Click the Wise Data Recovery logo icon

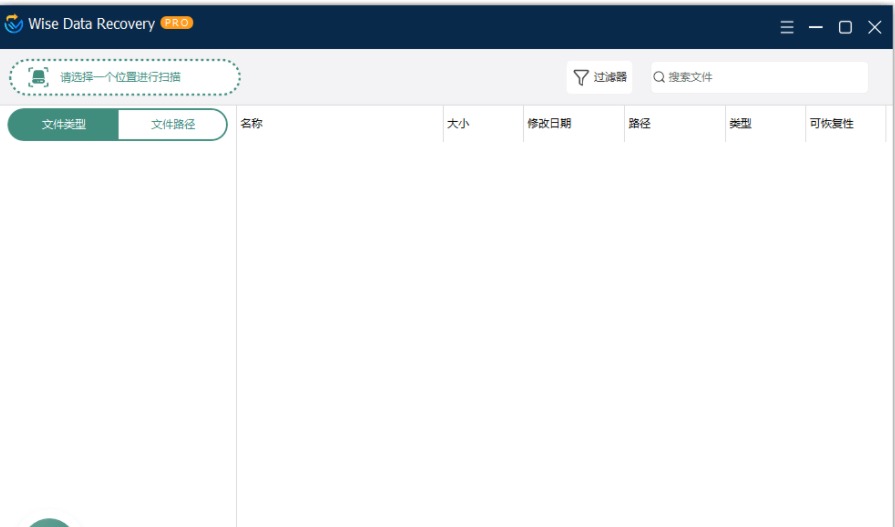click(14, 24)
